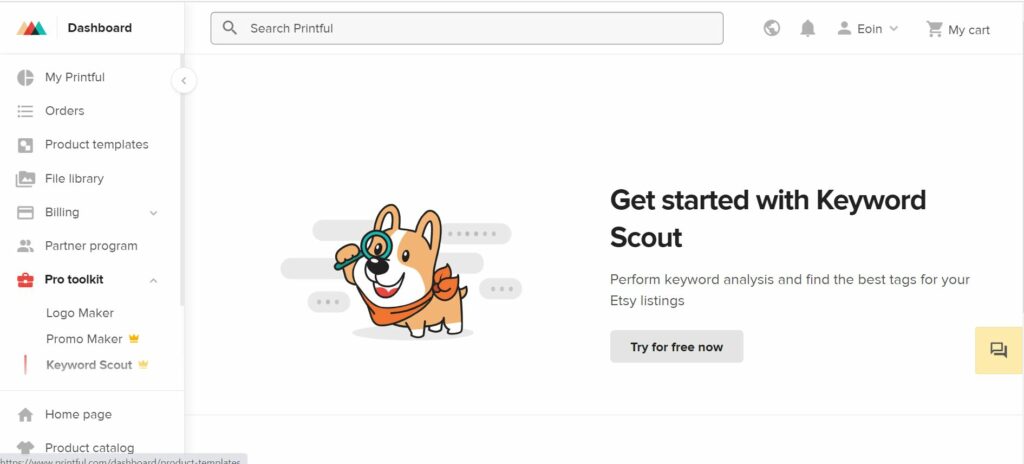
Task: Click the search magnifier icon
Action: coord(230,27)
